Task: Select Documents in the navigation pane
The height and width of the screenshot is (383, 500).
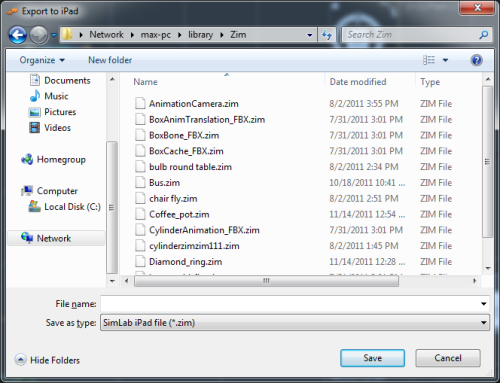Action: click(x=60, y=80)
